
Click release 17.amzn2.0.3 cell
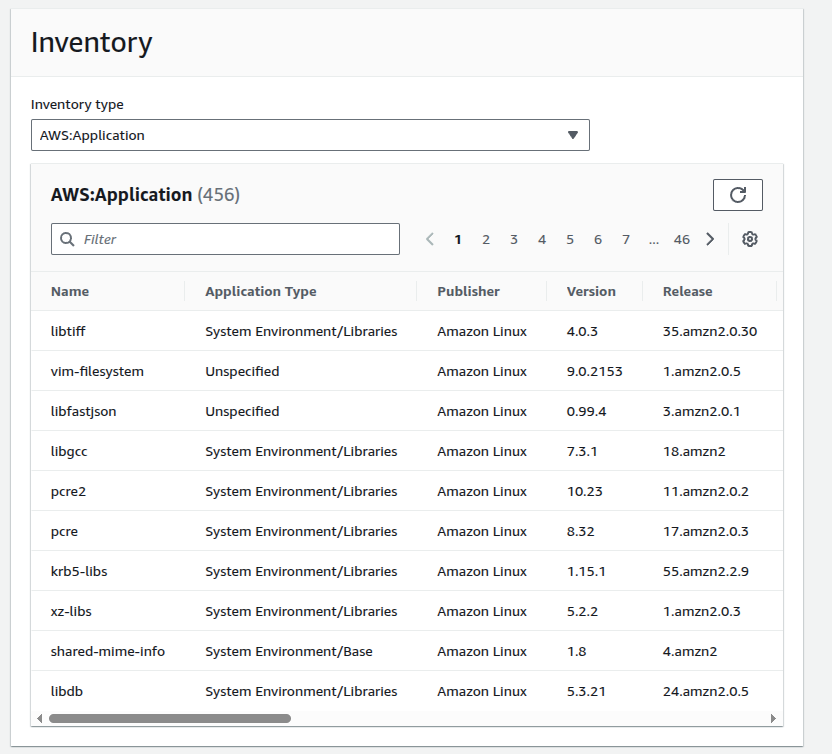706,531
